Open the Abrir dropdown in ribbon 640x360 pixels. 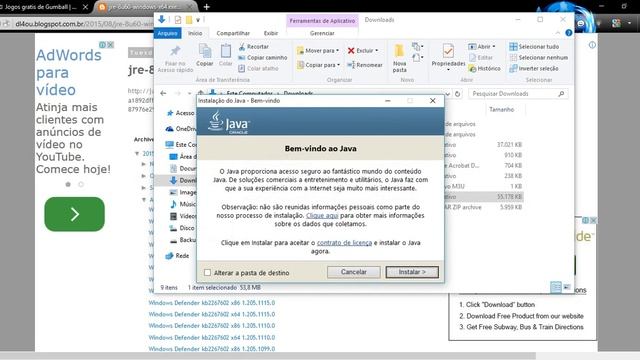(x=482, y=47)
